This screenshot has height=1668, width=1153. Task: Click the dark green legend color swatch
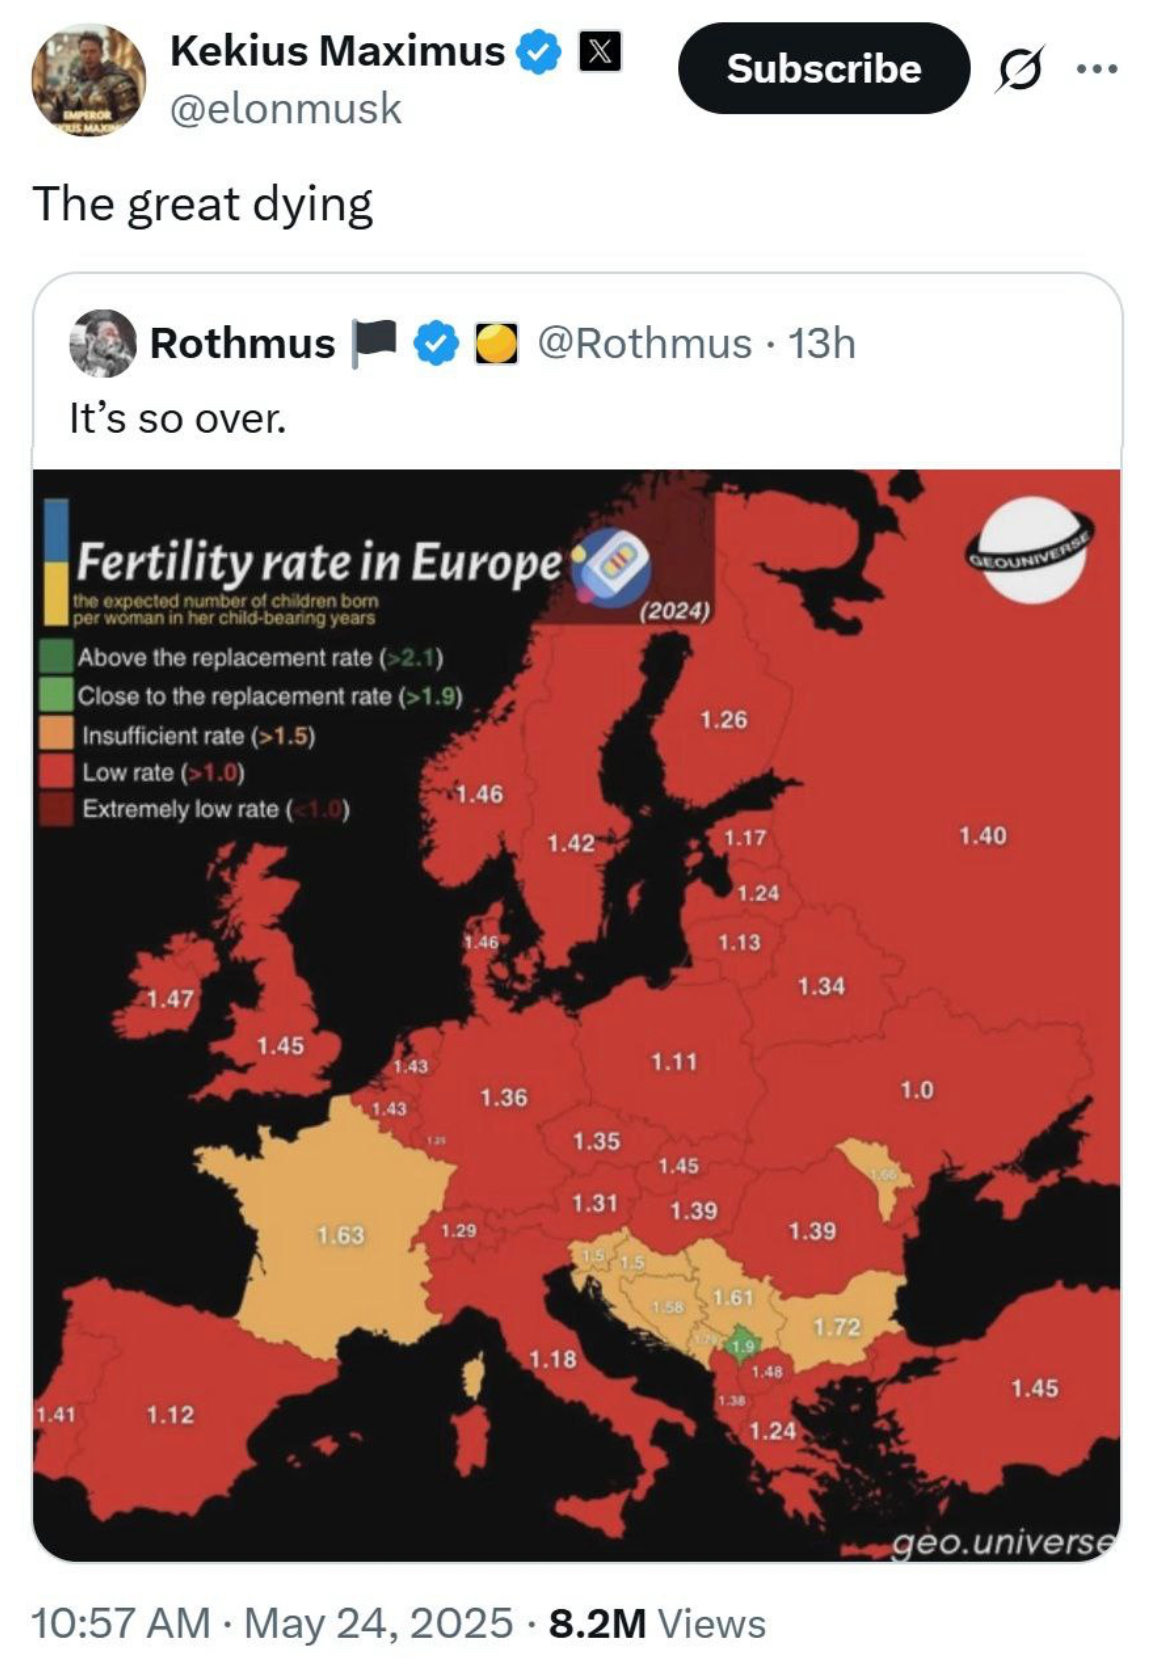[57, 657]
